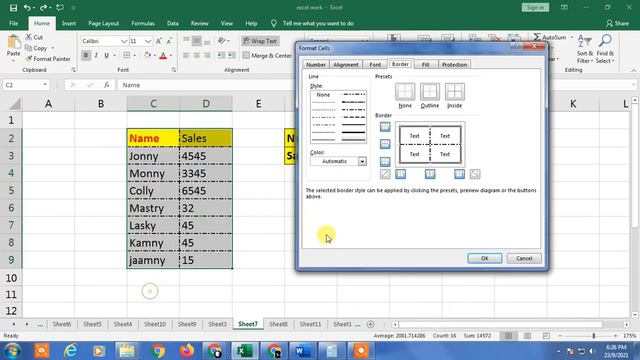640x360 pixels.
Task: Click the Save icon in title bar
Action: pyautogui.click(x=13, y=8)
